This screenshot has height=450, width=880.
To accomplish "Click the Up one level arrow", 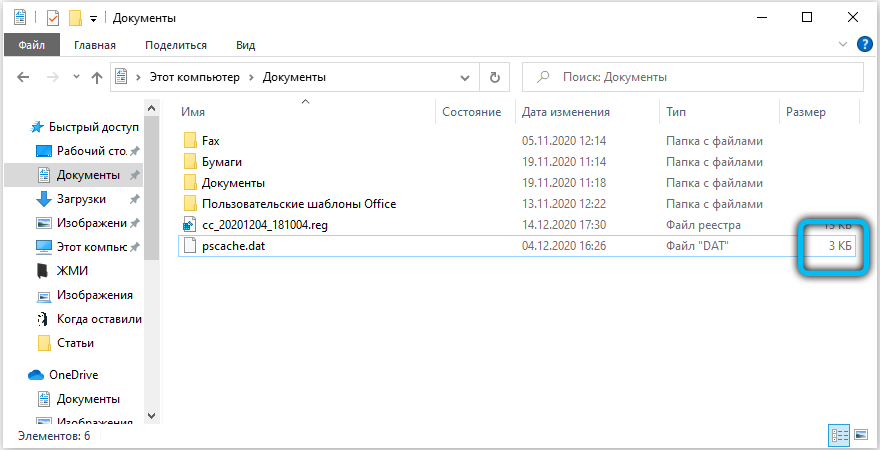I will pos(97,77).
